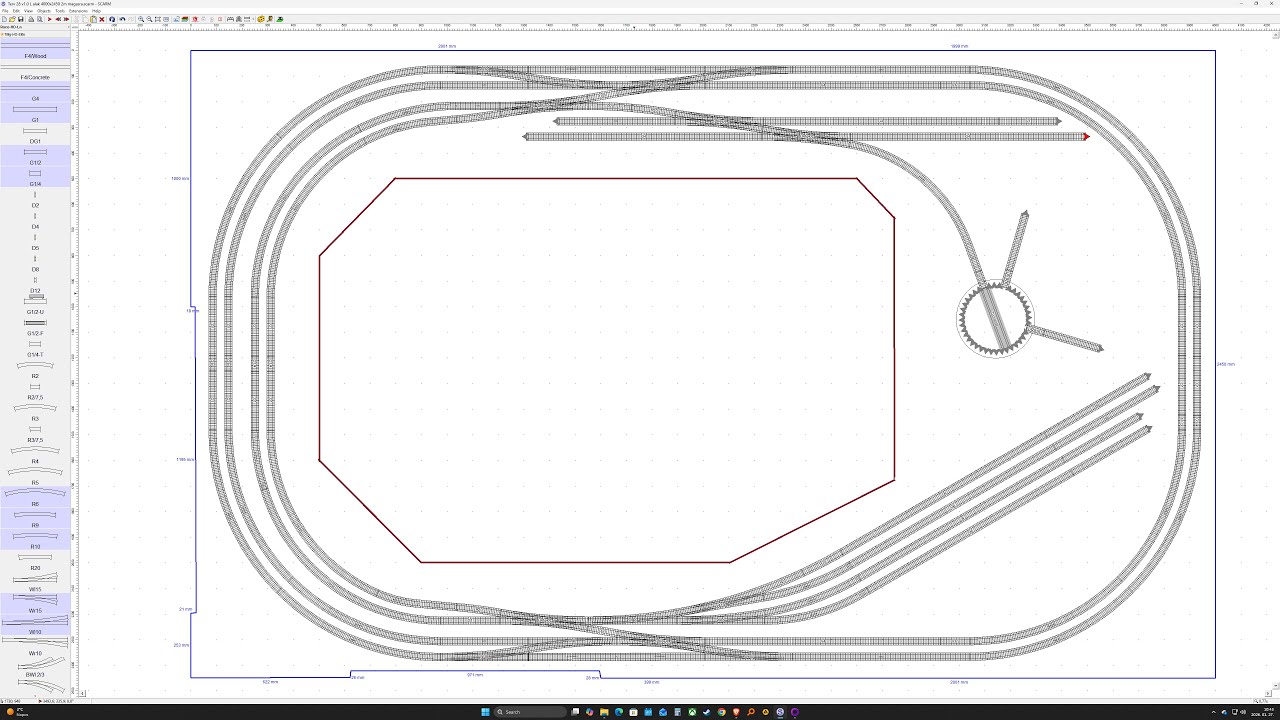The height and width of the screenshot is (720, 1280).
Task: Select the D12 track piece label
Action: click(x=35, y=290)
